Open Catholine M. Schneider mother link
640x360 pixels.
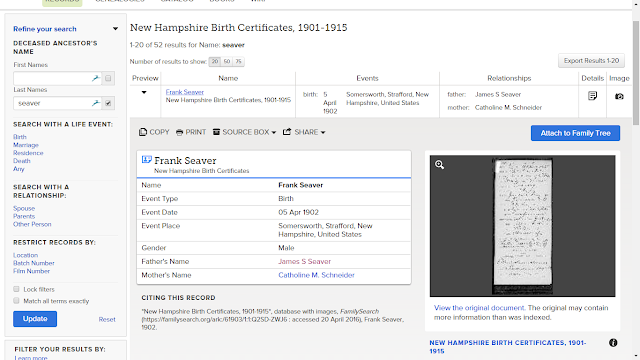pyautogui.click(x=316, y=275)
